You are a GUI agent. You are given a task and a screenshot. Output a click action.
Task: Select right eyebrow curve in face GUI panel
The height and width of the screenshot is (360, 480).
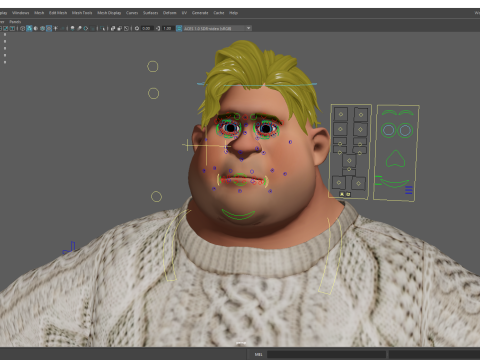(406, 113)
